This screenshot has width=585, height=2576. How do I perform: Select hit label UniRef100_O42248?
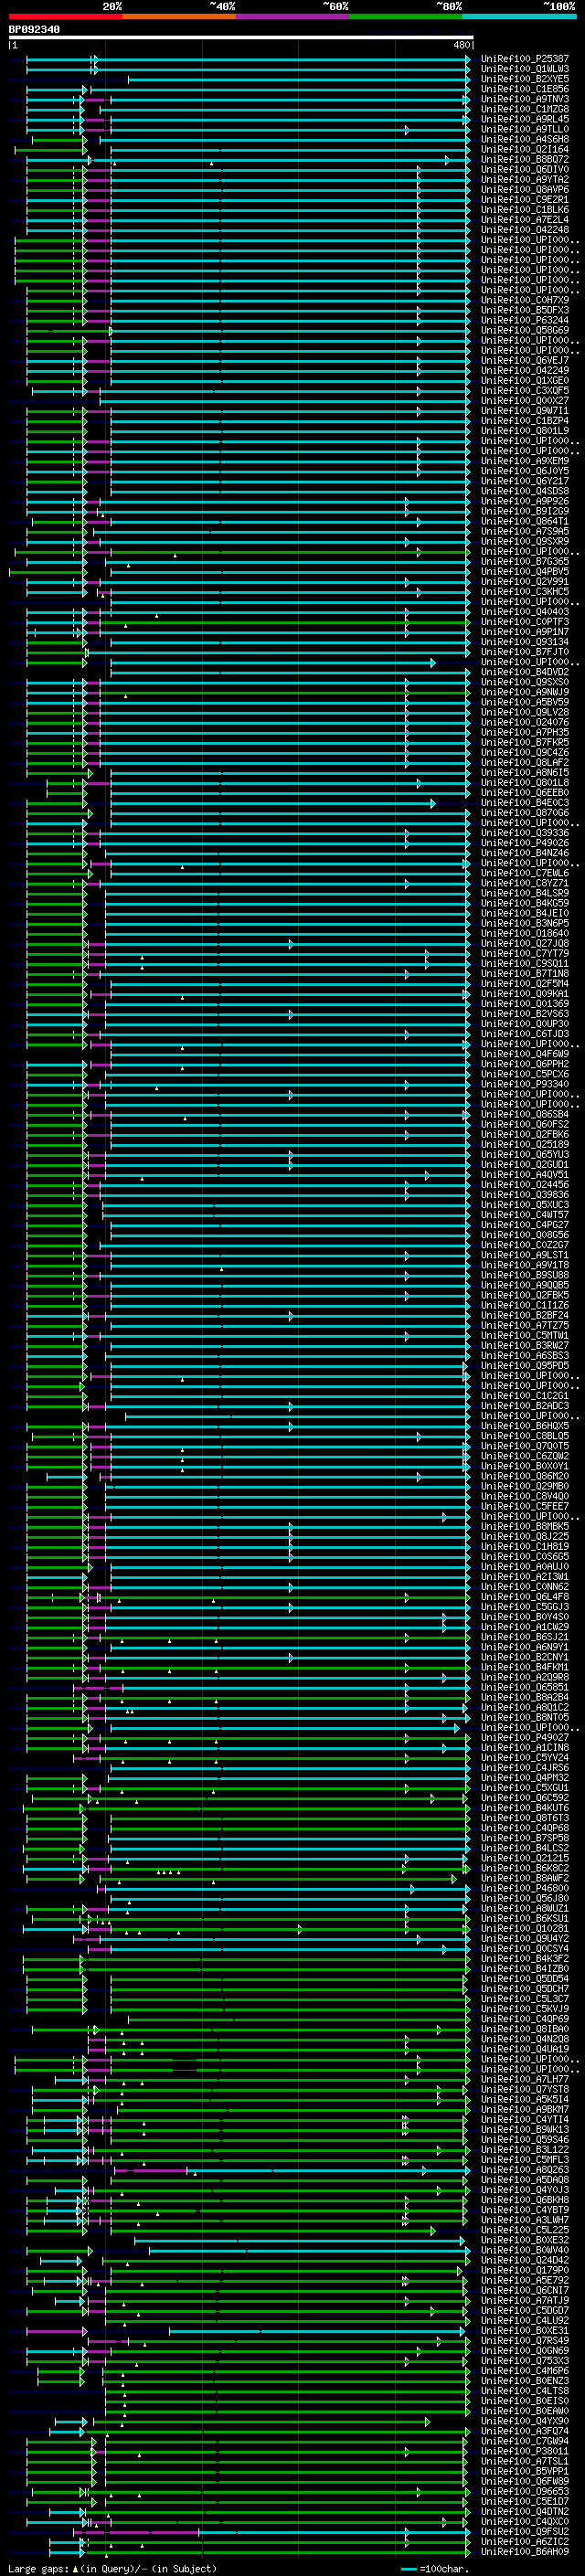click(524, 230)
